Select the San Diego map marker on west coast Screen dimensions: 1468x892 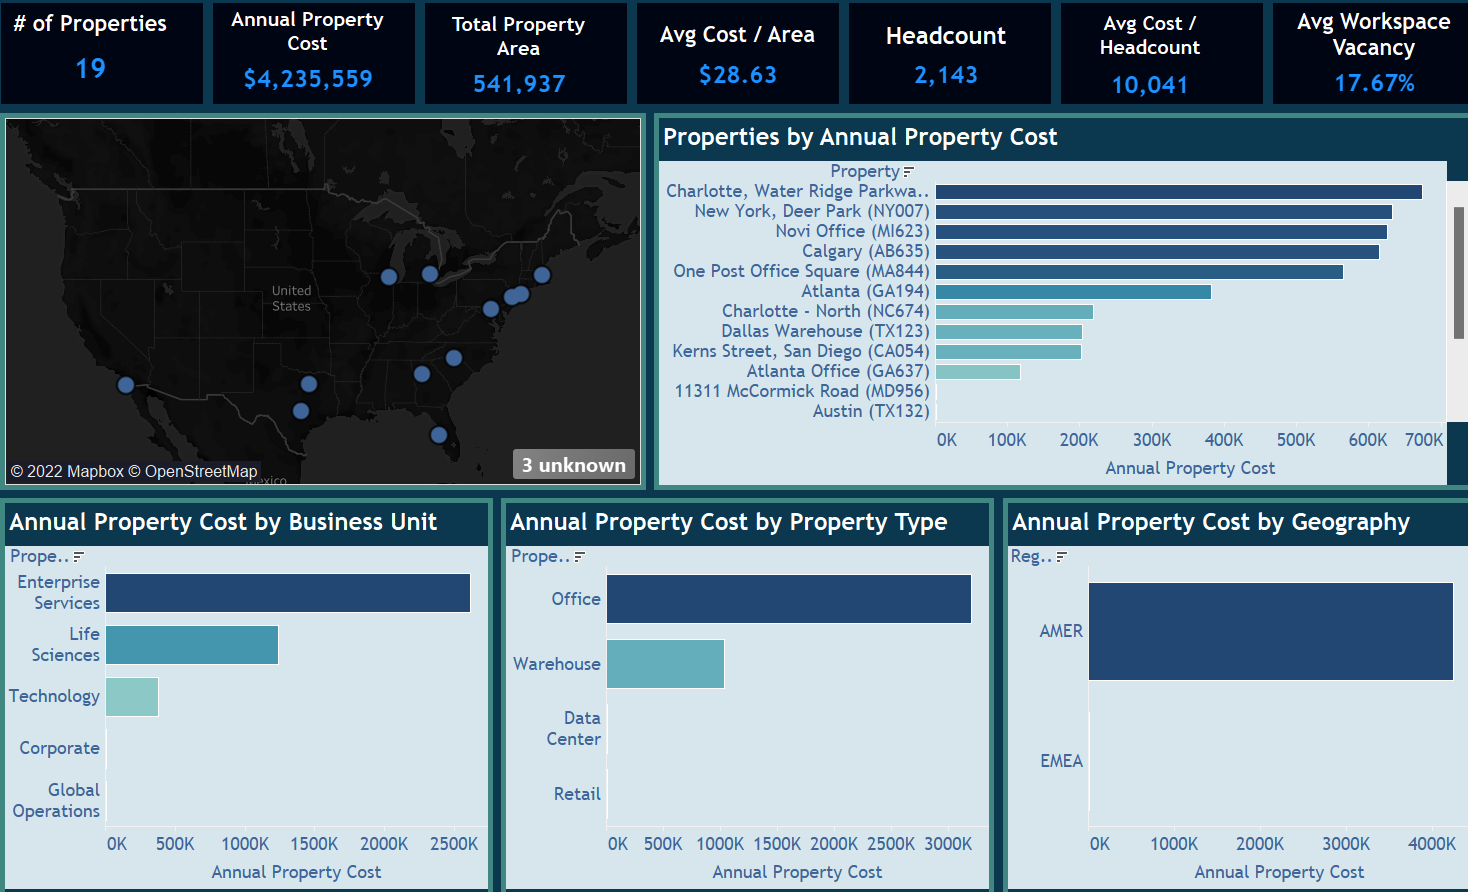coord(126,384)
